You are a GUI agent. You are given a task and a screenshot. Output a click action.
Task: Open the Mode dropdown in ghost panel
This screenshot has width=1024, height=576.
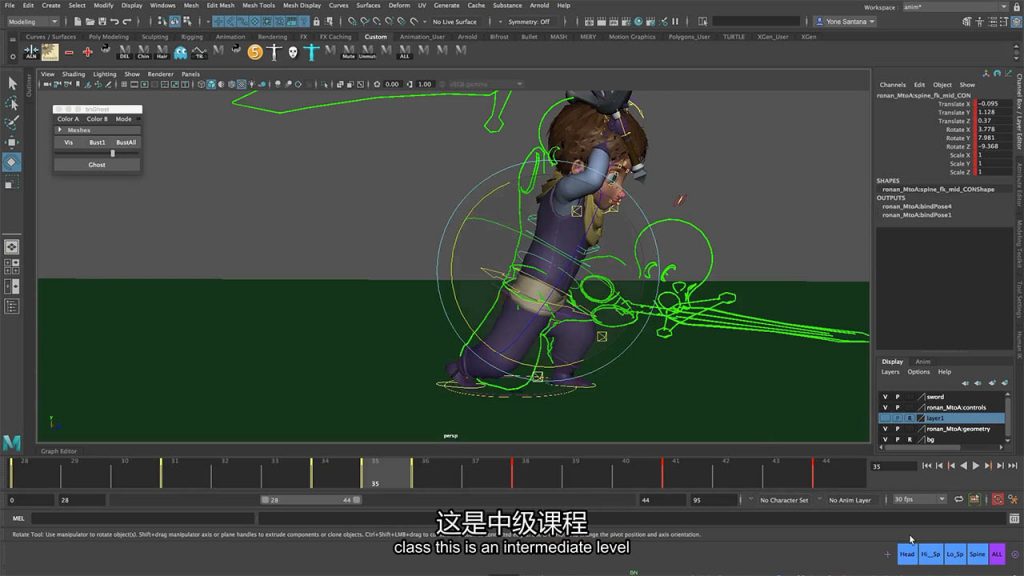(124, 119)
